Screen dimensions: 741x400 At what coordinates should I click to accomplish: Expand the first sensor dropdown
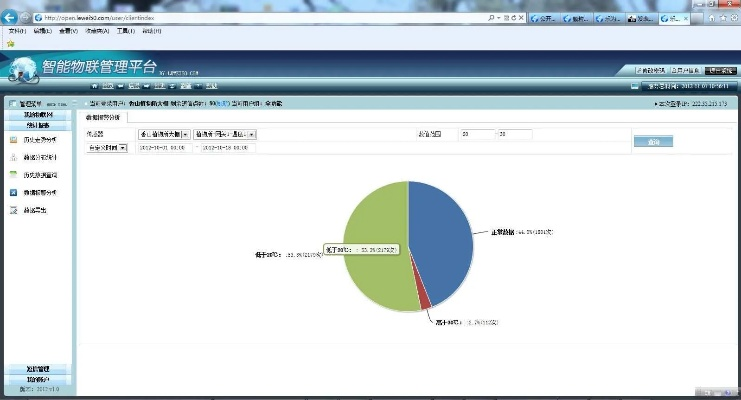(185, 134)
